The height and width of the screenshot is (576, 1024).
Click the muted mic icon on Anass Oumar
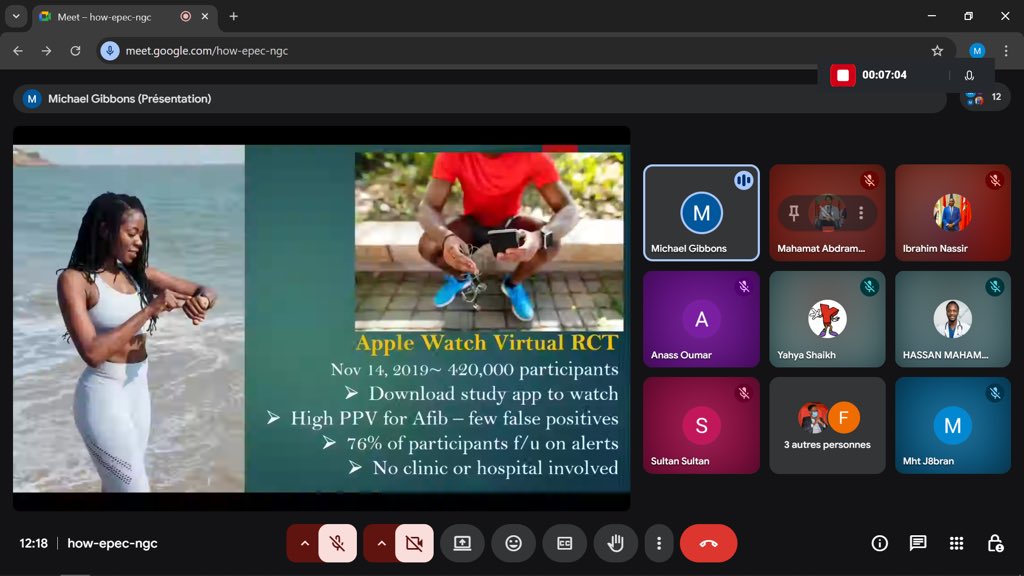[x=743, y=287]
